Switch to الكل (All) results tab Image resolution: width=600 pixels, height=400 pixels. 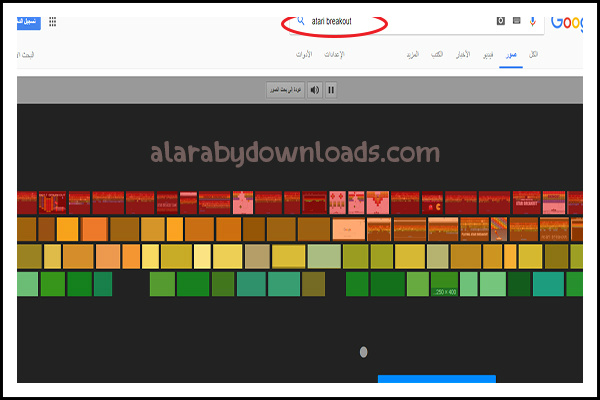533,55
